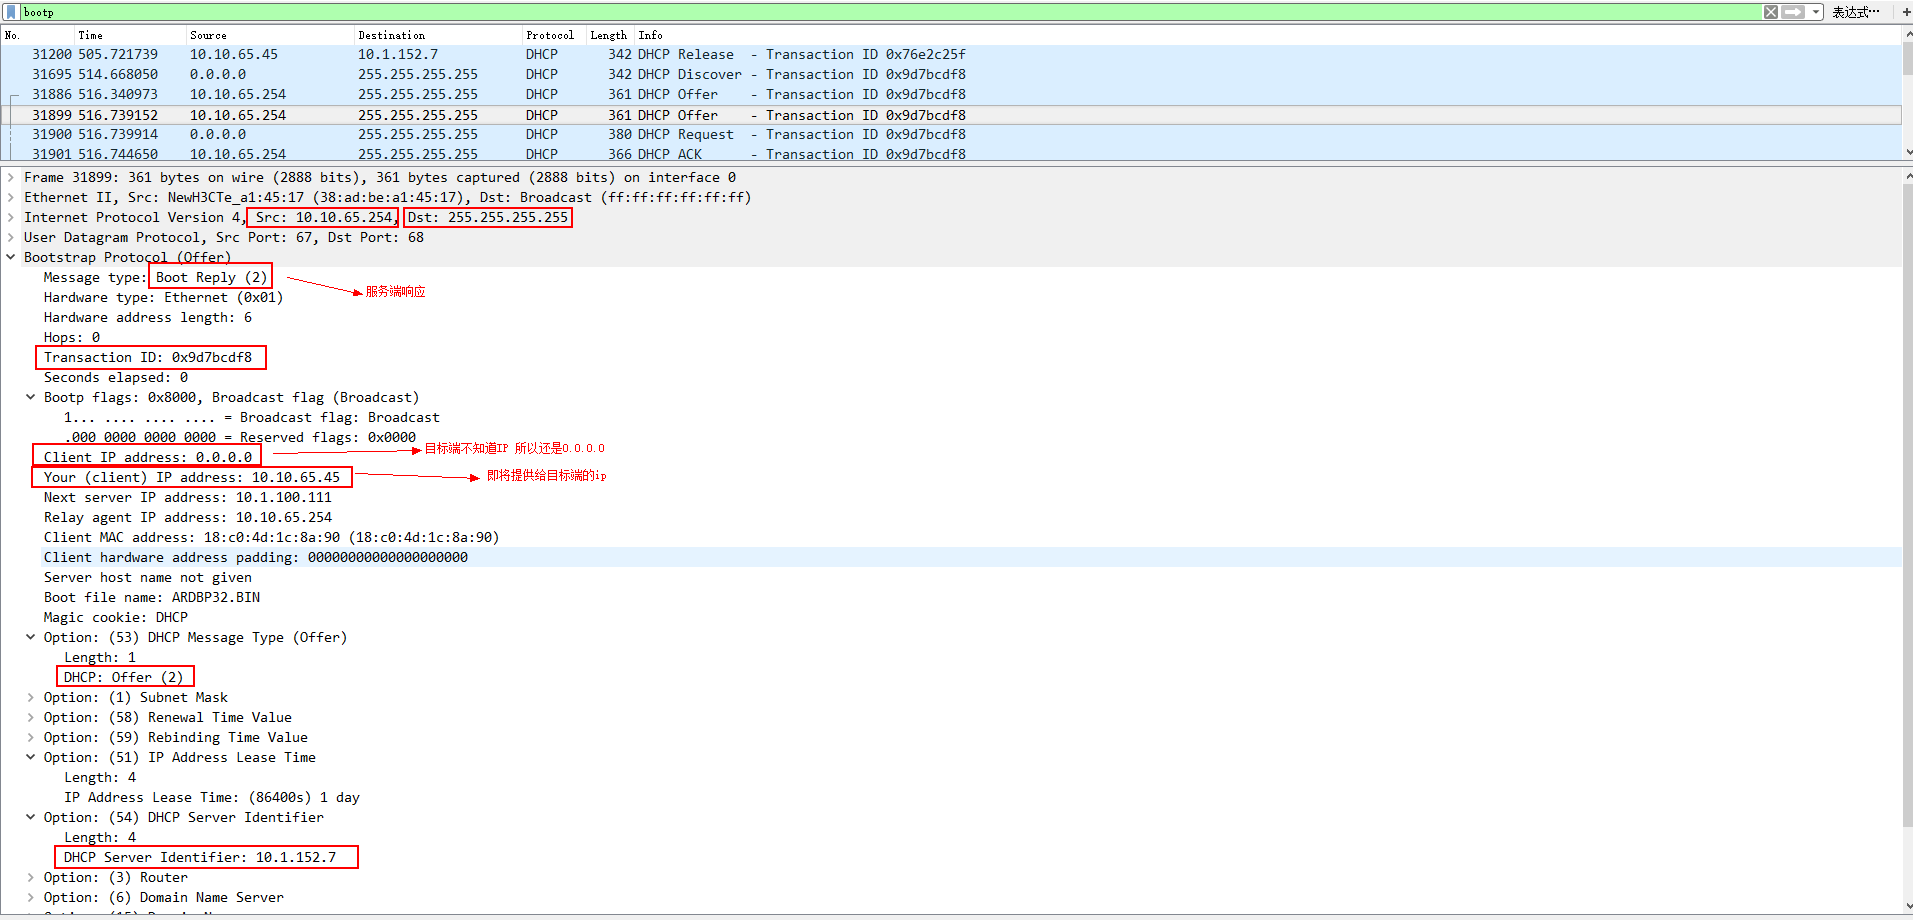Open the display filter bookmark menu

[x=11, y=12]
